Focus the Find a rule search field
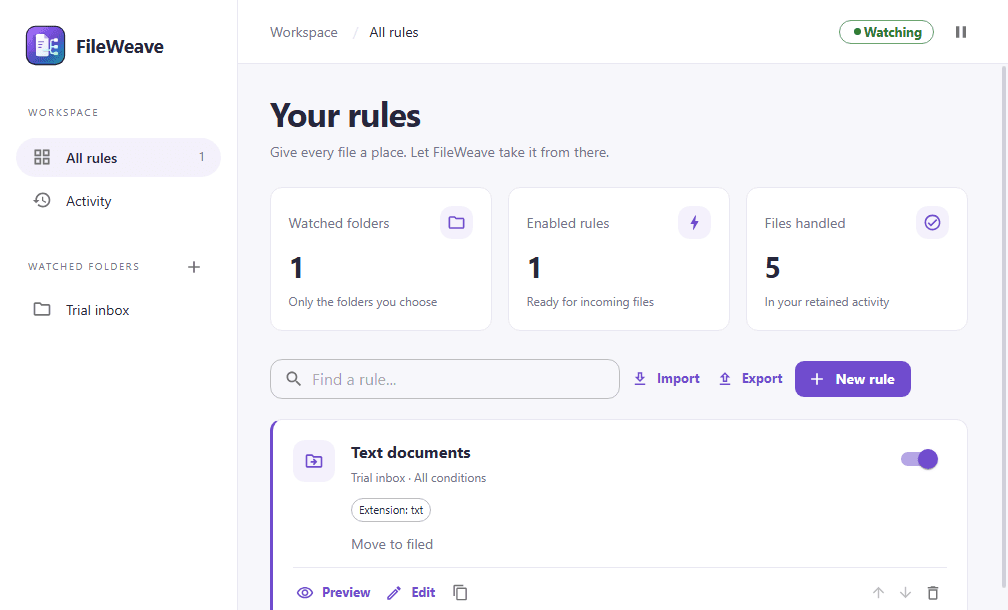Image resolution: width=1008 pixels, height=610 pixels. click(x=445, y=379)
